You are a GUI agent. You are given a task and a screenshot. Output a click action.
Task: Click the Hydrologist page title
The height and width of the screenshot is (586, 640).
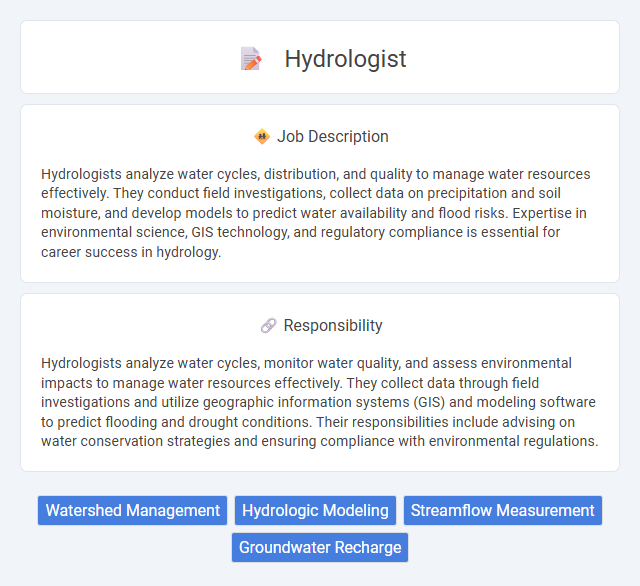(345, 59)
